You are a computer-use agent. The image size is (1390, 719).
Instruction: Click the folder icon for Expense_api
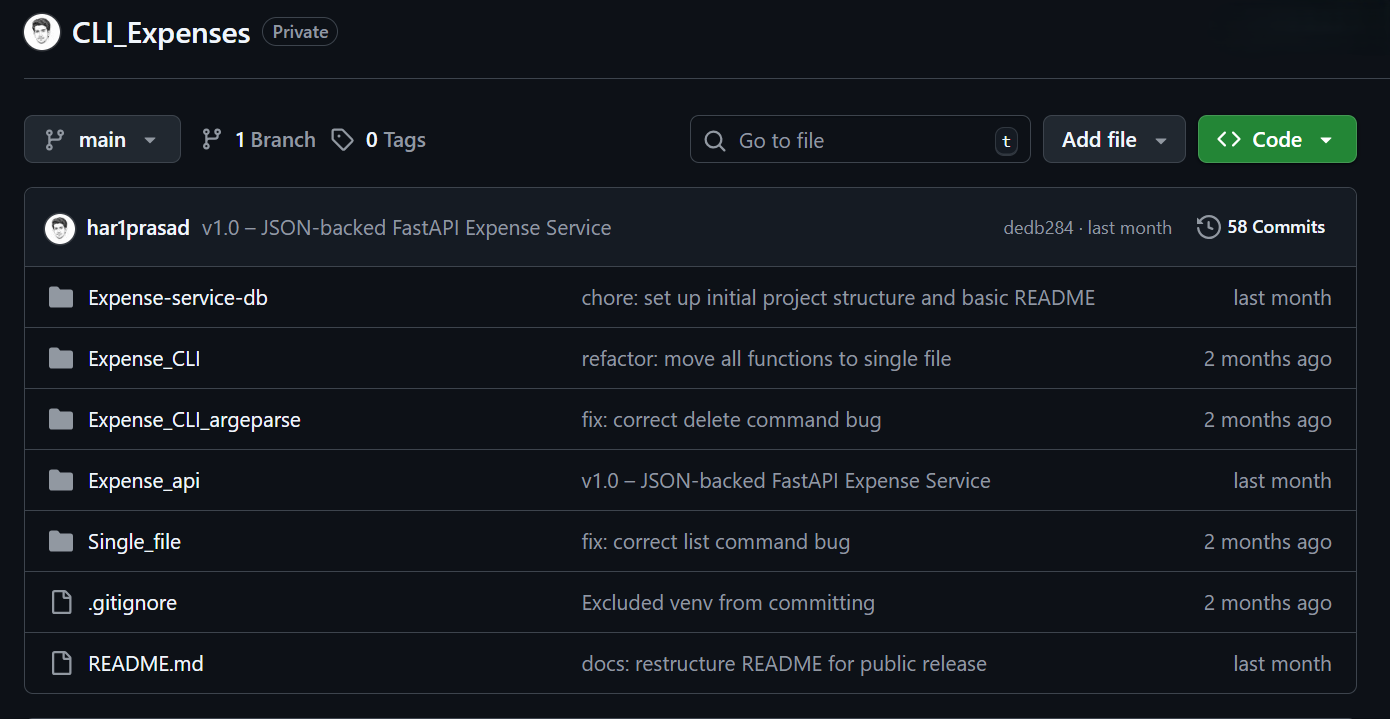(60, 480)
